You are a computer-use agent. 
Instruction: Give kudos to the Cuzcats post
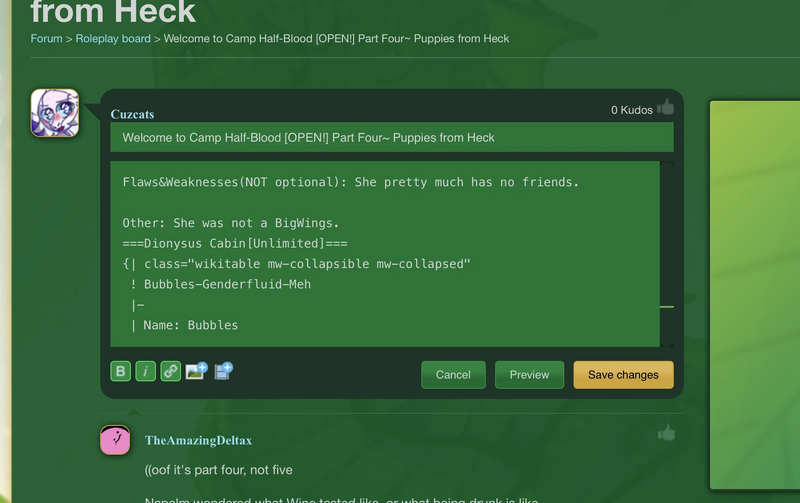coord(666,108)
